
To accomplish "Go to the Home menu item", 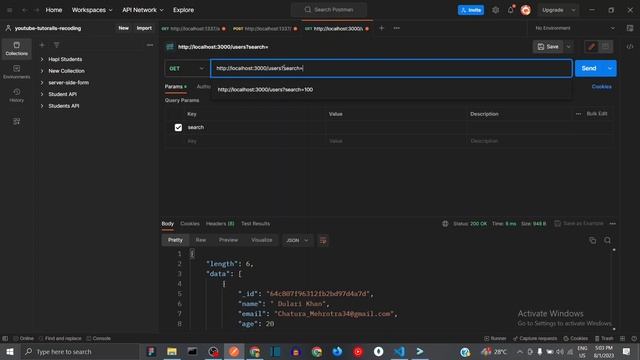I will 54,10.
